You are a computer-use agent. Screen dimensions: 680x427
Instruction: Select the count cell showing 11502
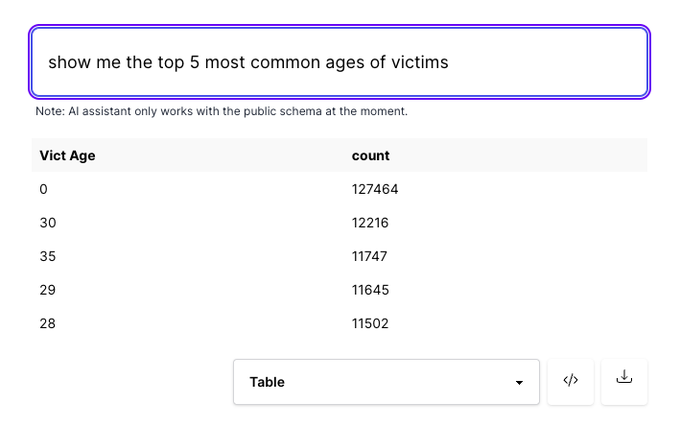(x=370, y=323)
